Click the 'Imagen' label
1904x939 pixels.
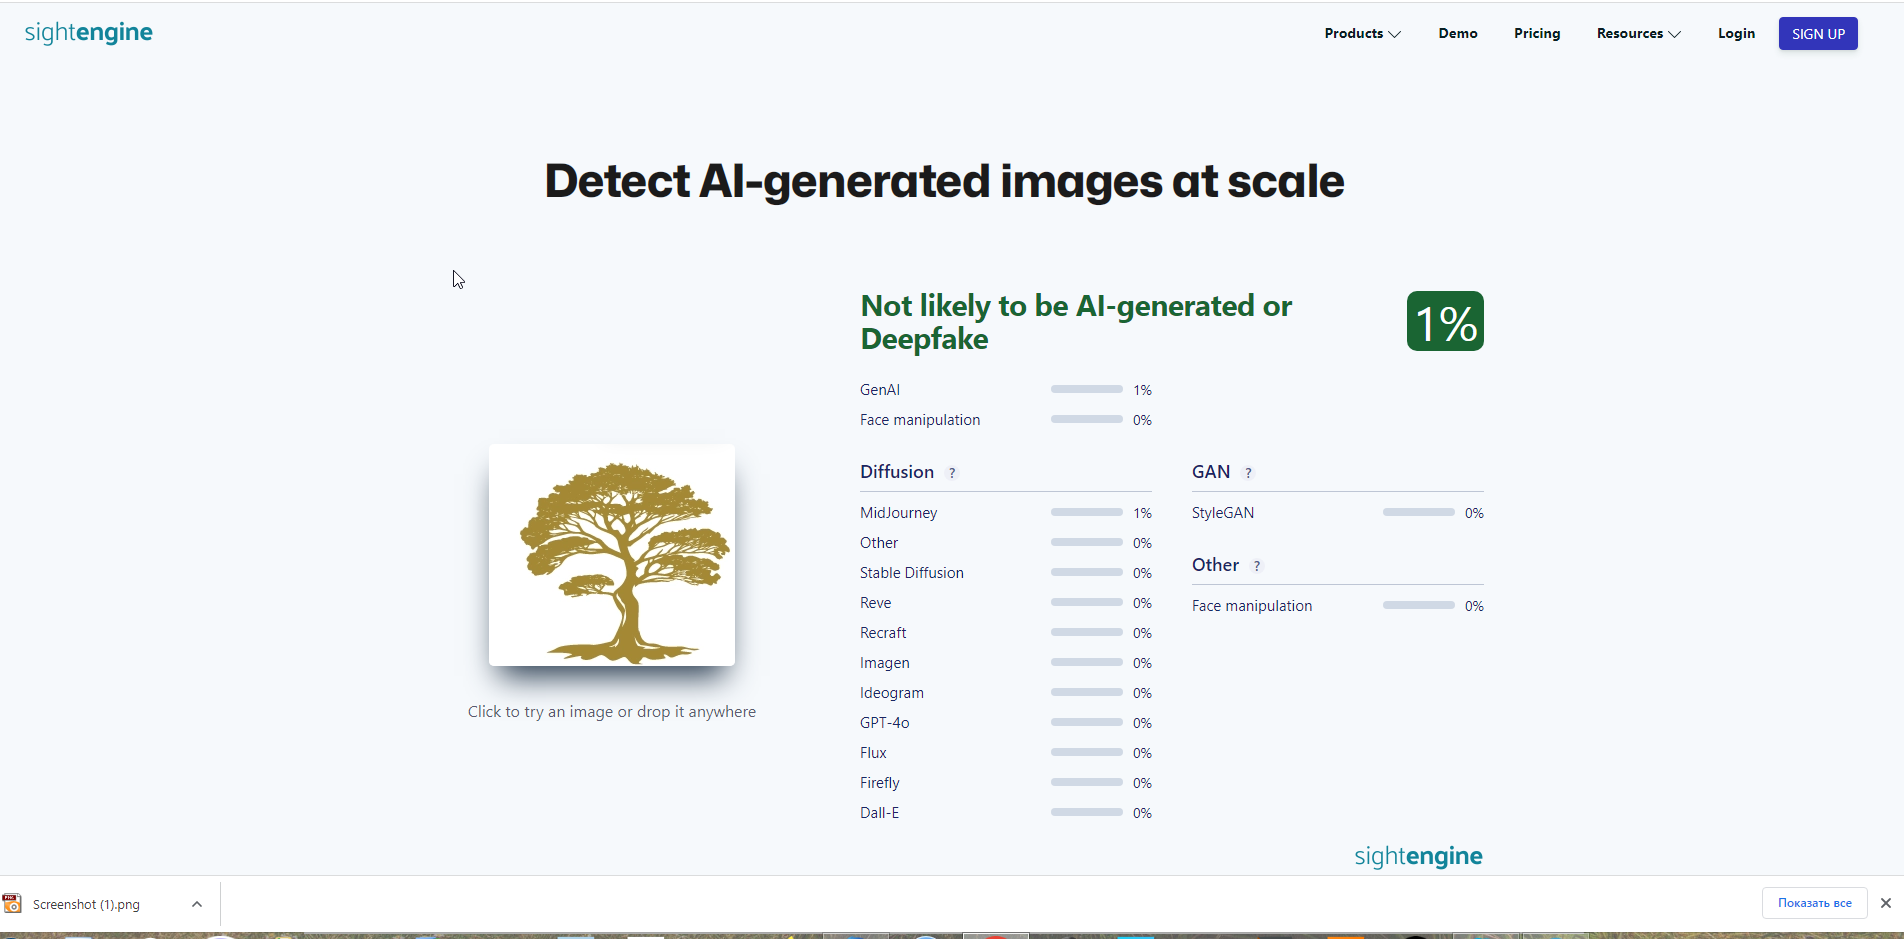tap(885, 663)
